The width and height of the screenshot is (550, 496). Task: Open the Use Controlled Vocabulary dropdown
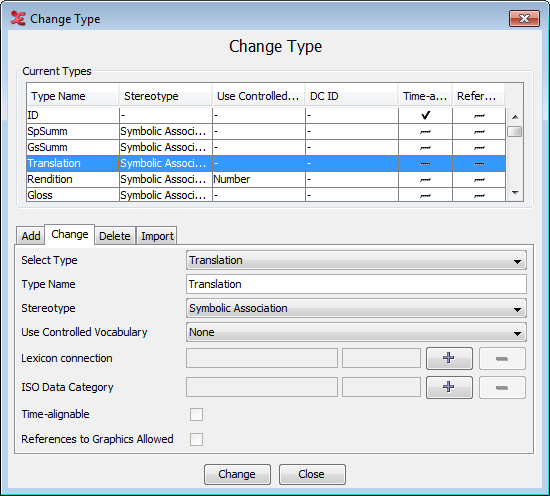tap(356, 332)
